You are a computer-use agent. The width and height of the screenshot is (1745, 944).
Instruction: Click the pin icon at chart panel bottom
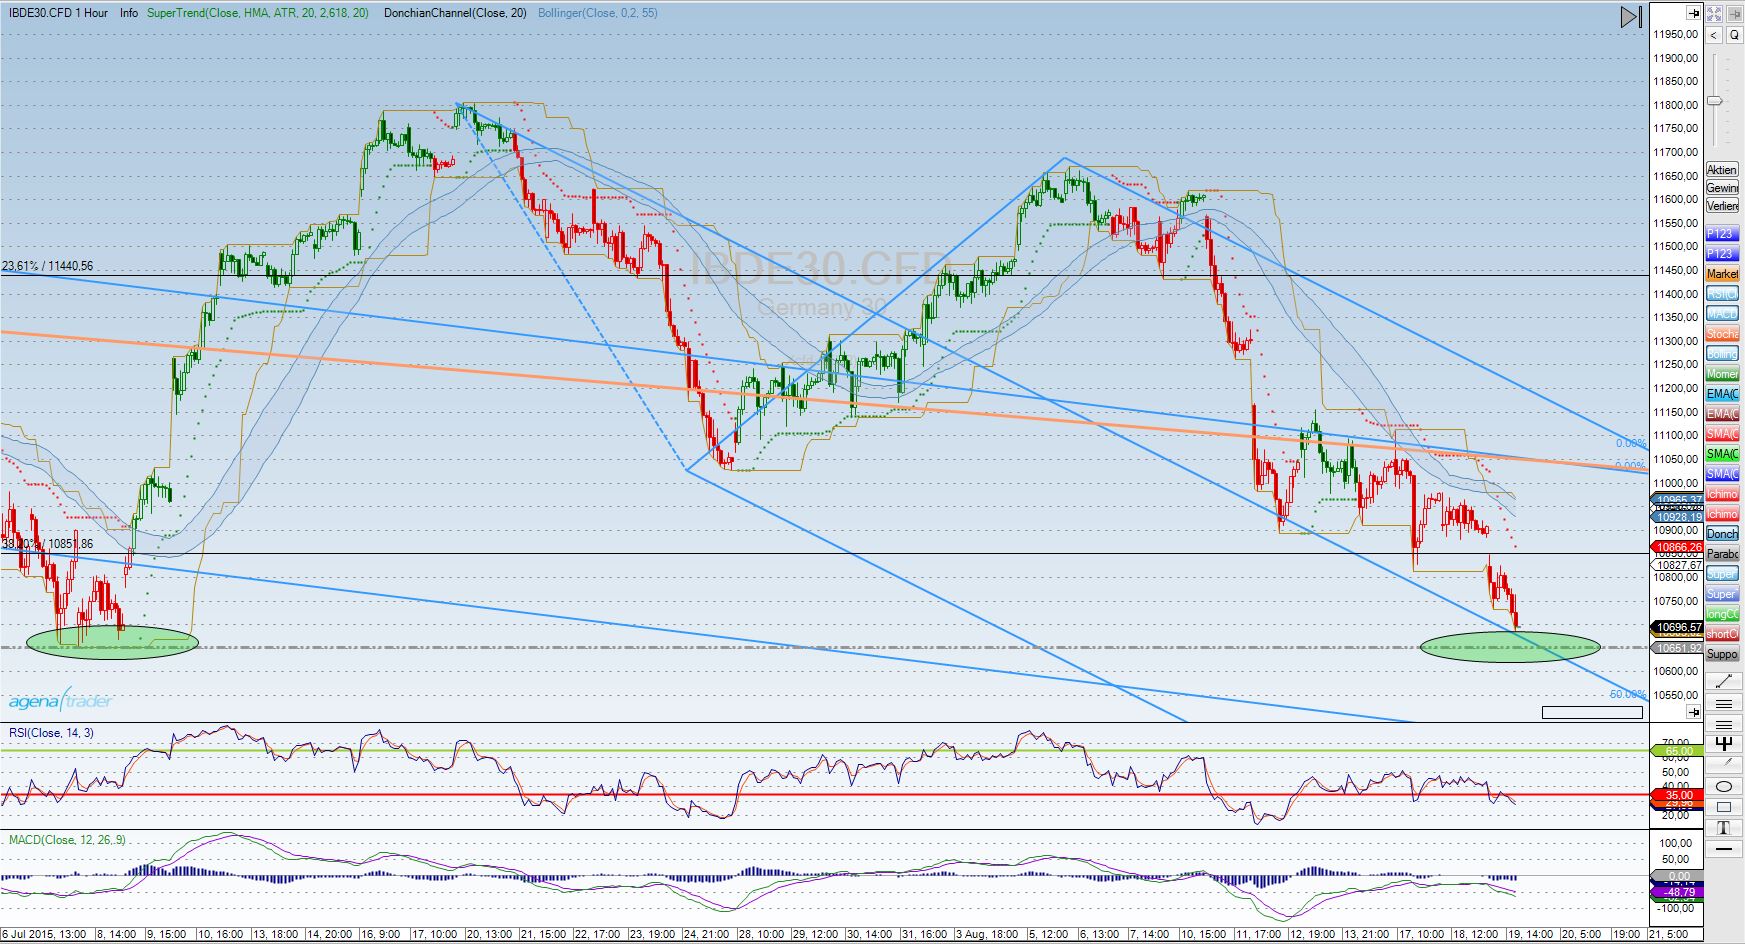point(1692,712)
